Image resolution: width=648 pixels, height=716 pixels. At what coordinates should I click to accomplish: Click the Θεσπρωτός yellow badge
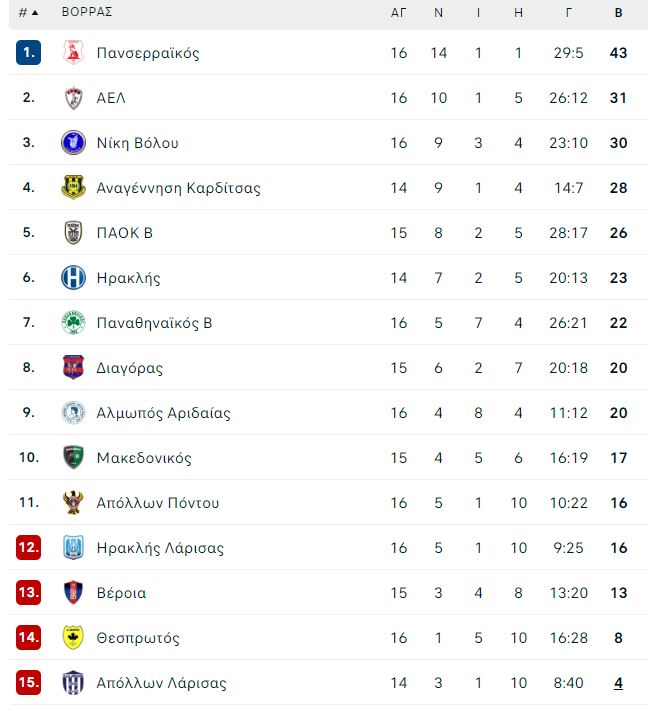(x=73, y=637)
